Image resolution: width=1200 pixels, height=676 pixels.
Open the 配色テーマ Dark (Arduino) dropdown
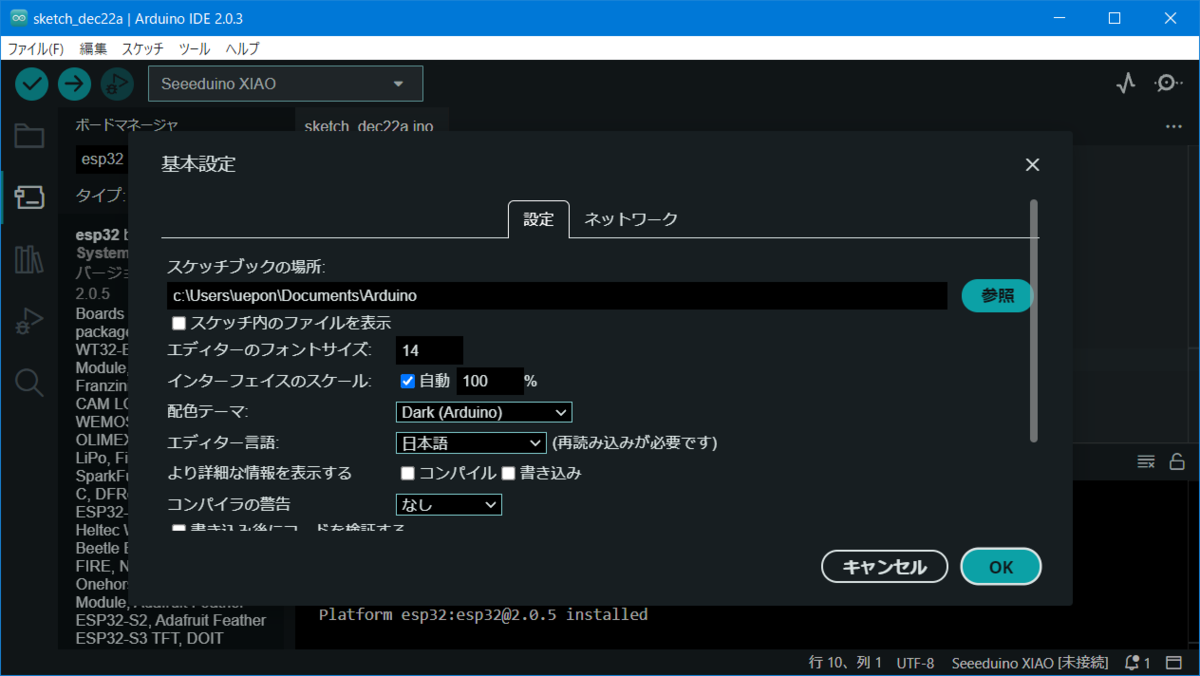click(x=484, y=412)
